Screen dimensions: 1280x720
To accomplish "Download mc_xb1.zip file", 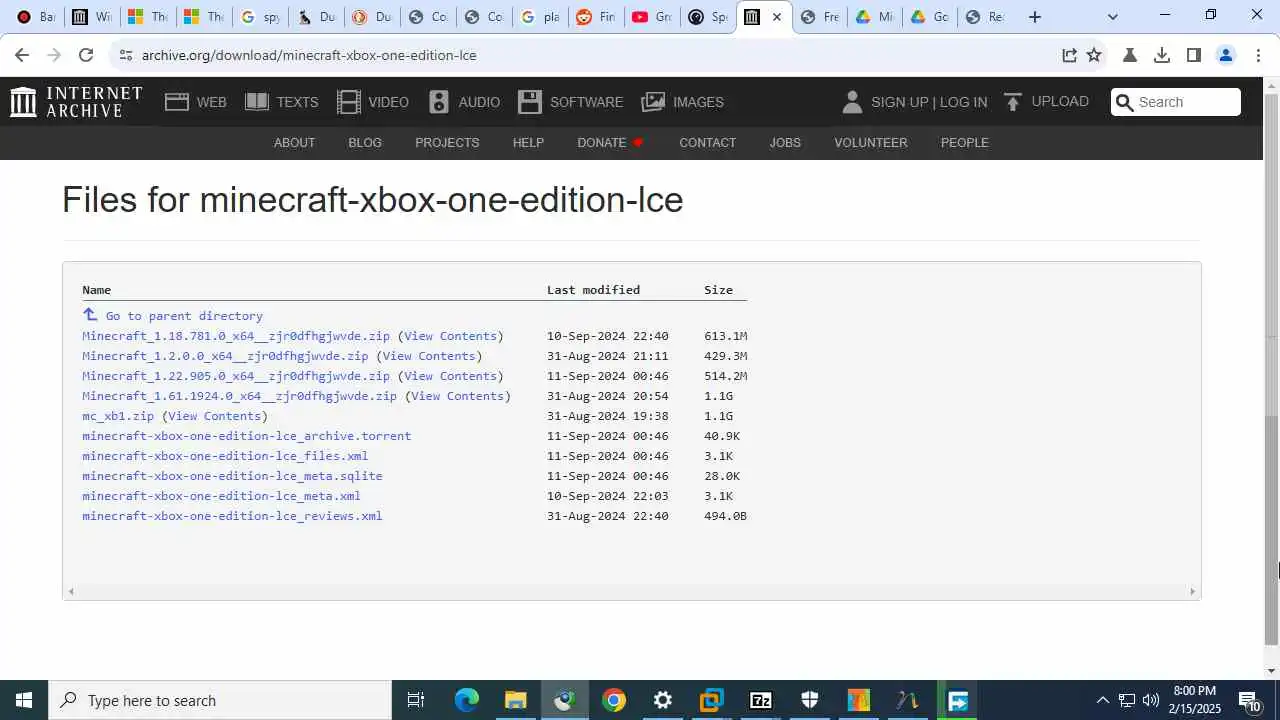I will (118, 416).
